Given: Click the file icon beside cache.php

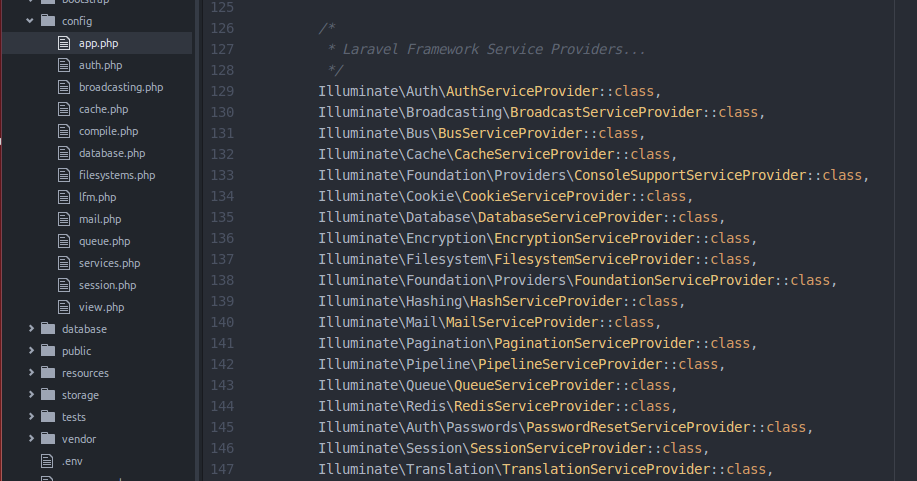Looking at the screenshot, I should (x=64, y=109).
